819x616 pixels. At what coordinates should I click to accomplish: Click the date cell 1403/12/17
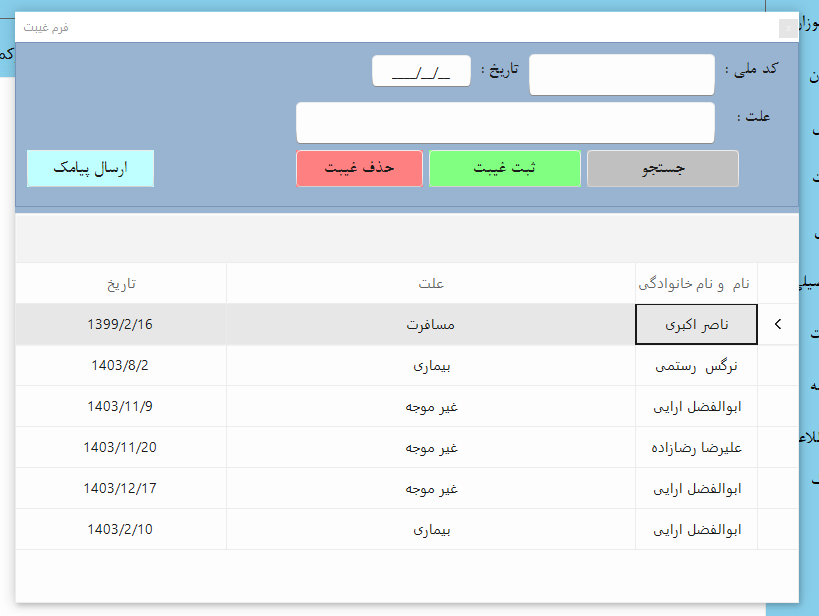[x=121, y=489]
